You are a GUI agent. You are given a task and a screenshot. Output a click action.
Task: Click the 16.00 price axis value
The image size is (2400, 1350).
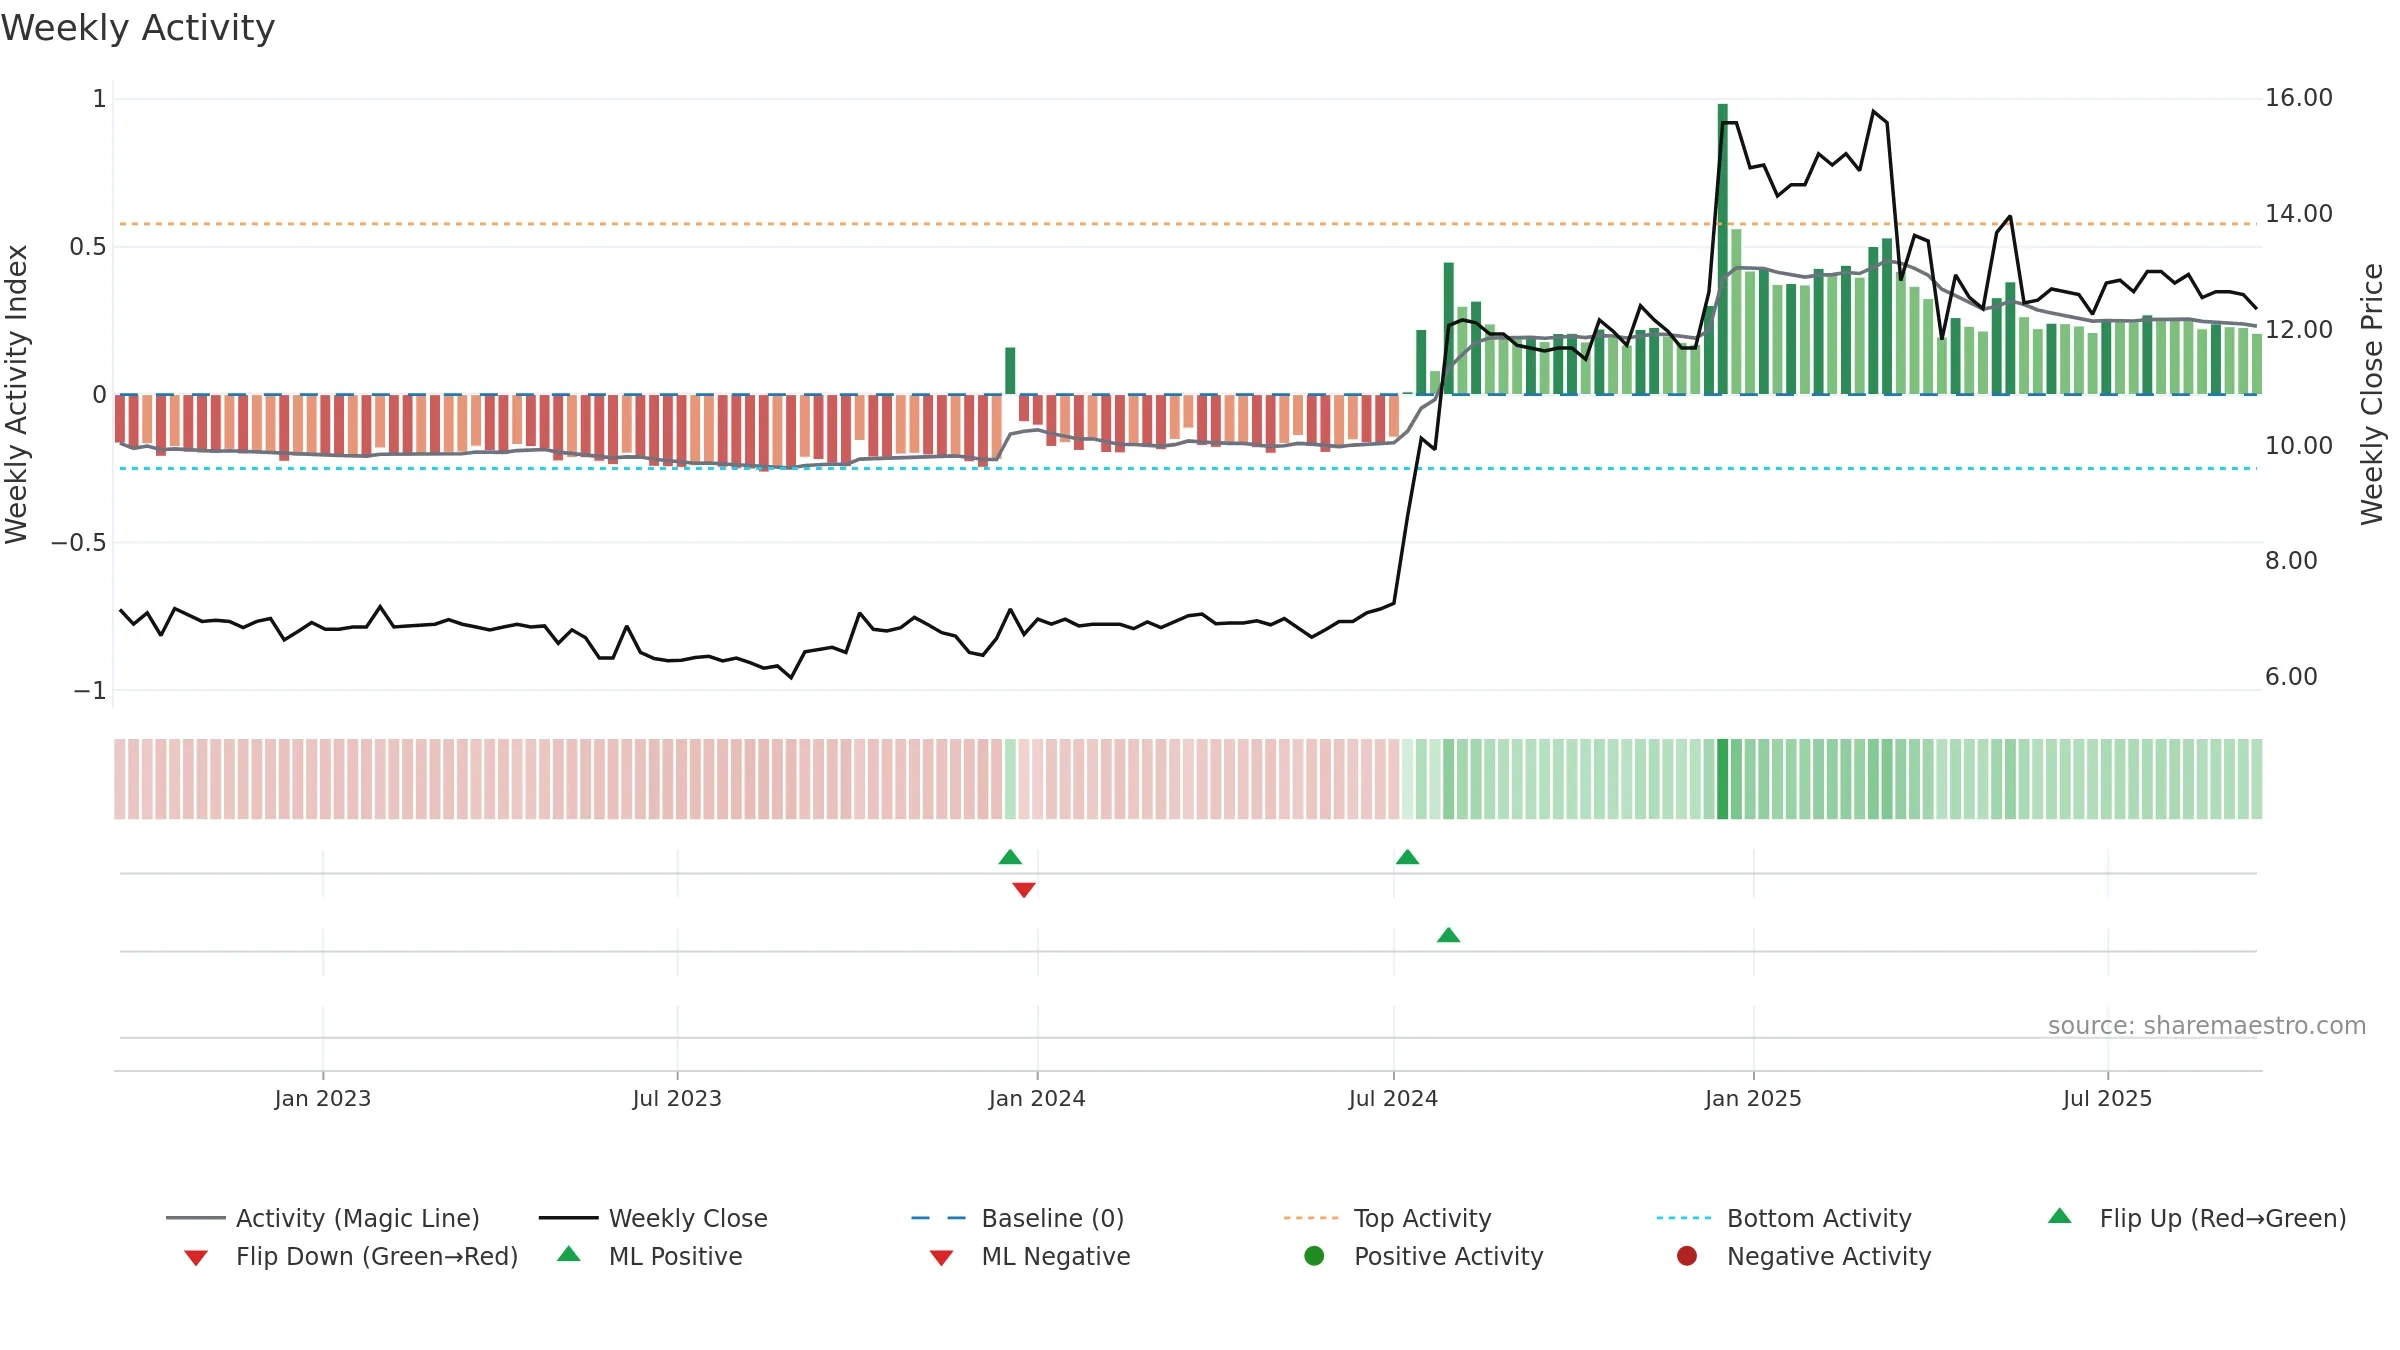(2298, 98)
